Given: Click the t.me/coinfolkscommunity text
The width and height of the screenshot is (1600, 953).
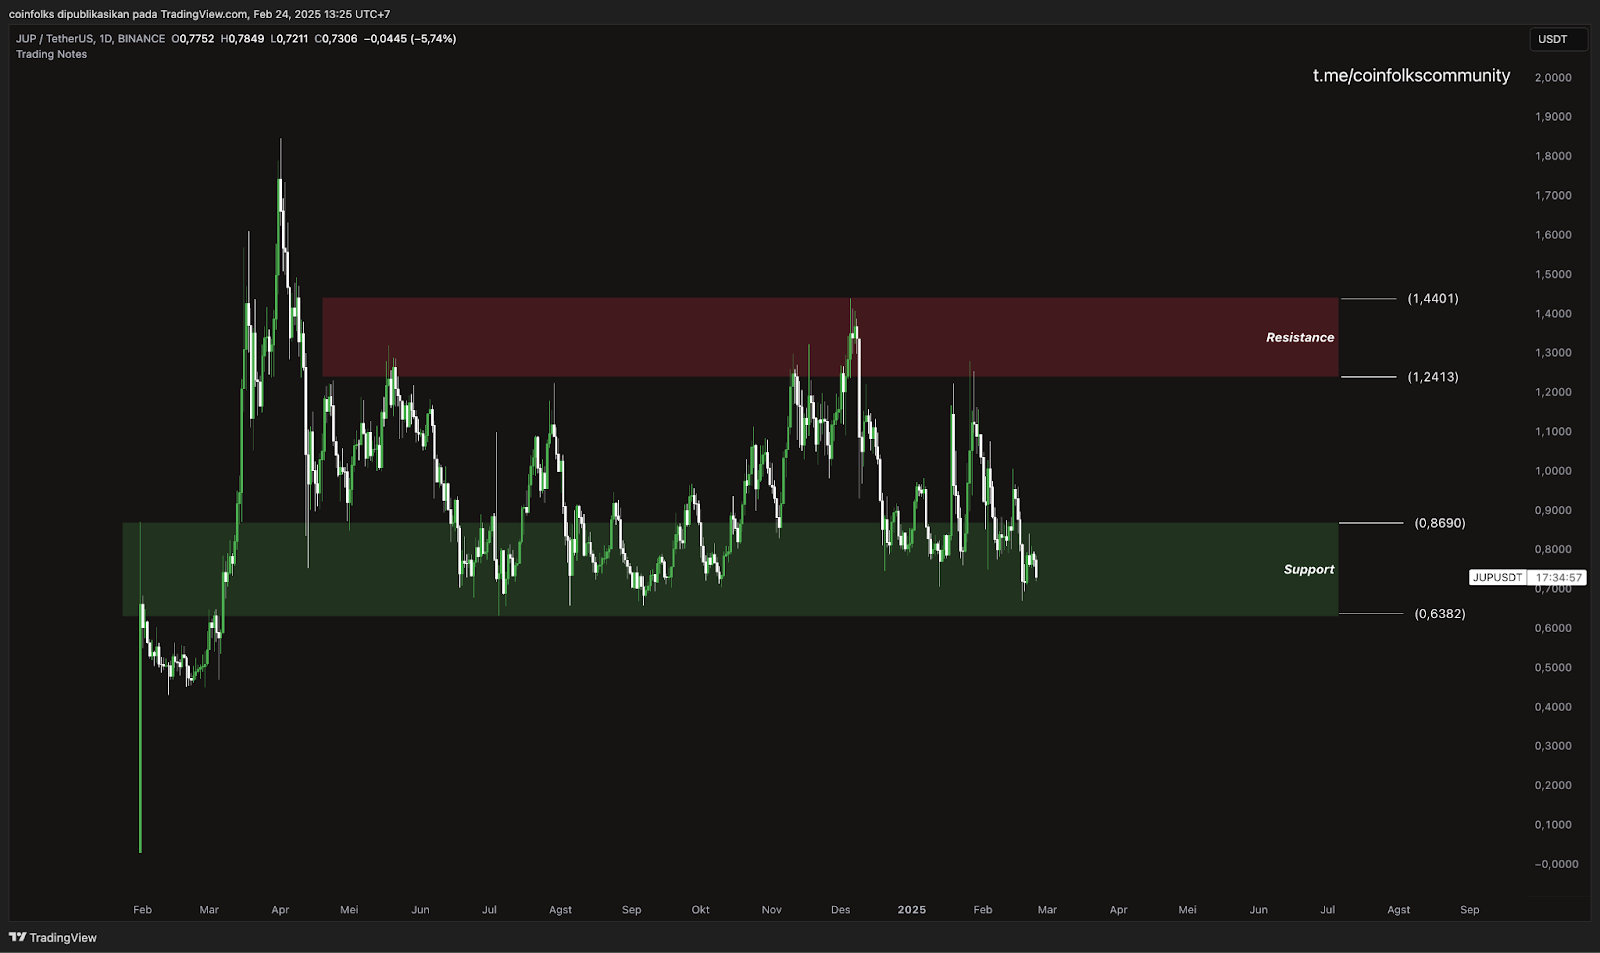Looking at the screenshot, I should [1411, 75].
